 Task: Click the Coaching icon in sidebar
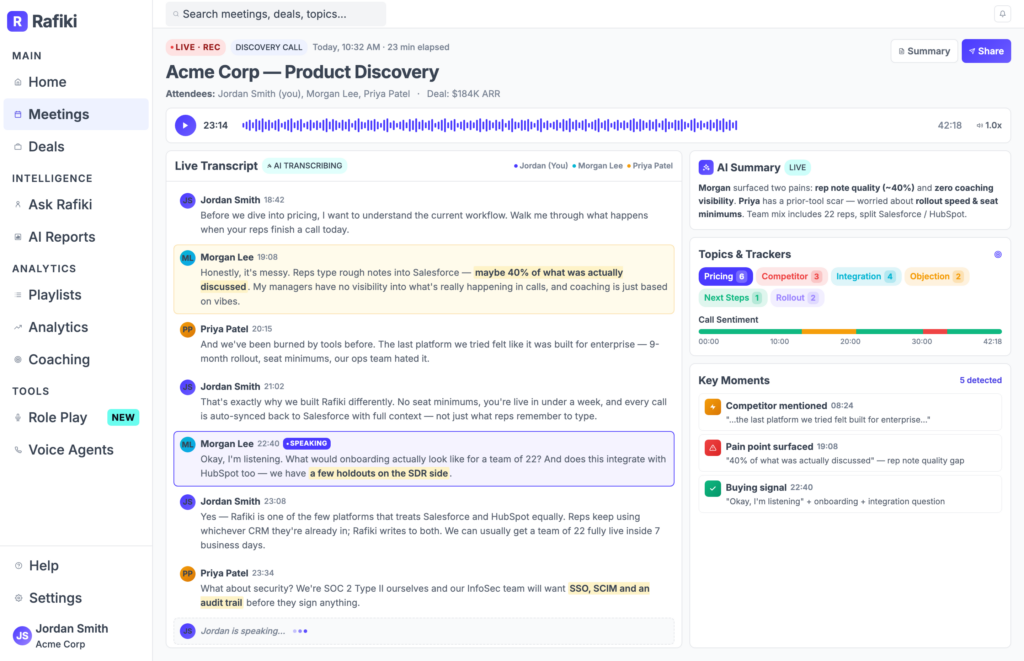click(18, 359)
